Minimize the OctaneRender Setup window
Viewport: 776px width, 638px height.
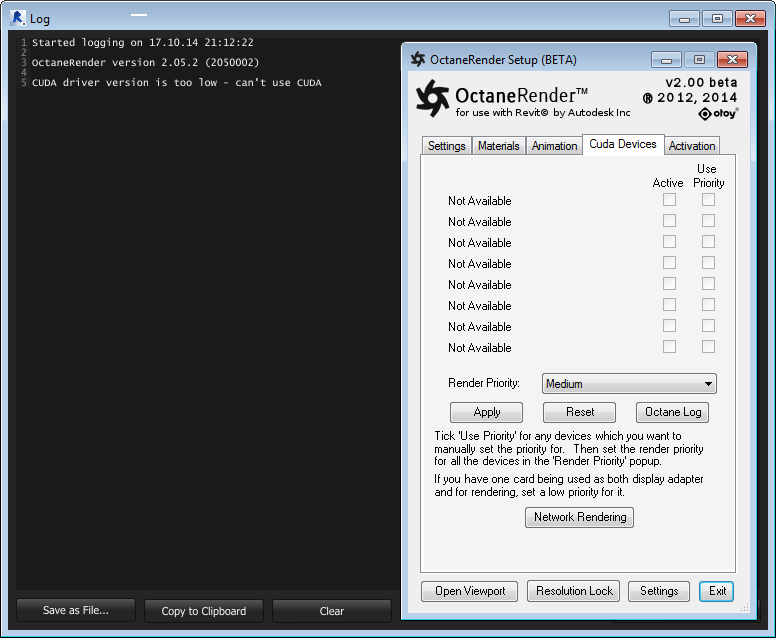pyautogui.click(x=666, y=60)
